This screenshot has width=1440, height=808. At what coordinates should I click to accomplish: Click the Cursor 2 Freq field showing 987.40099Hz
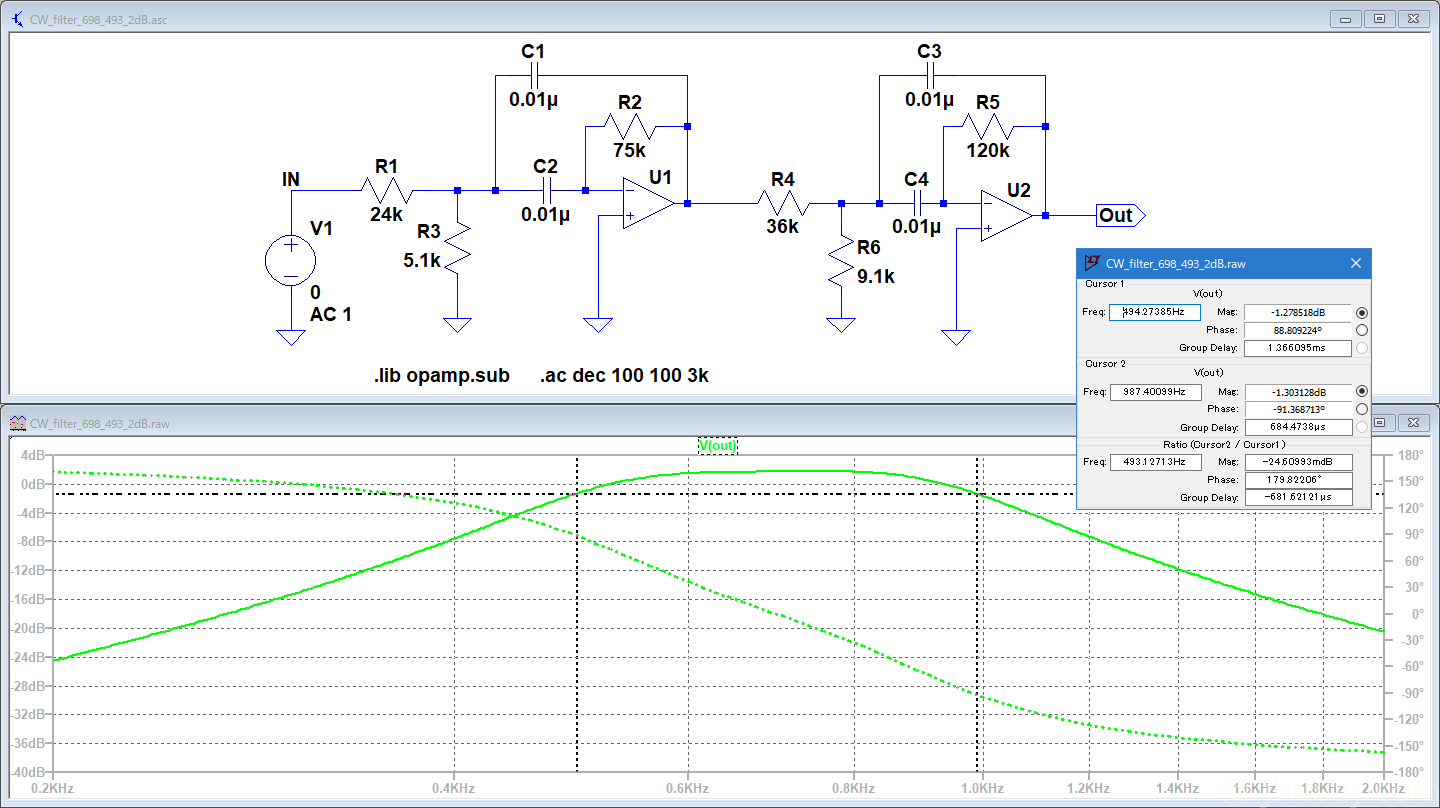[1155, 392]
